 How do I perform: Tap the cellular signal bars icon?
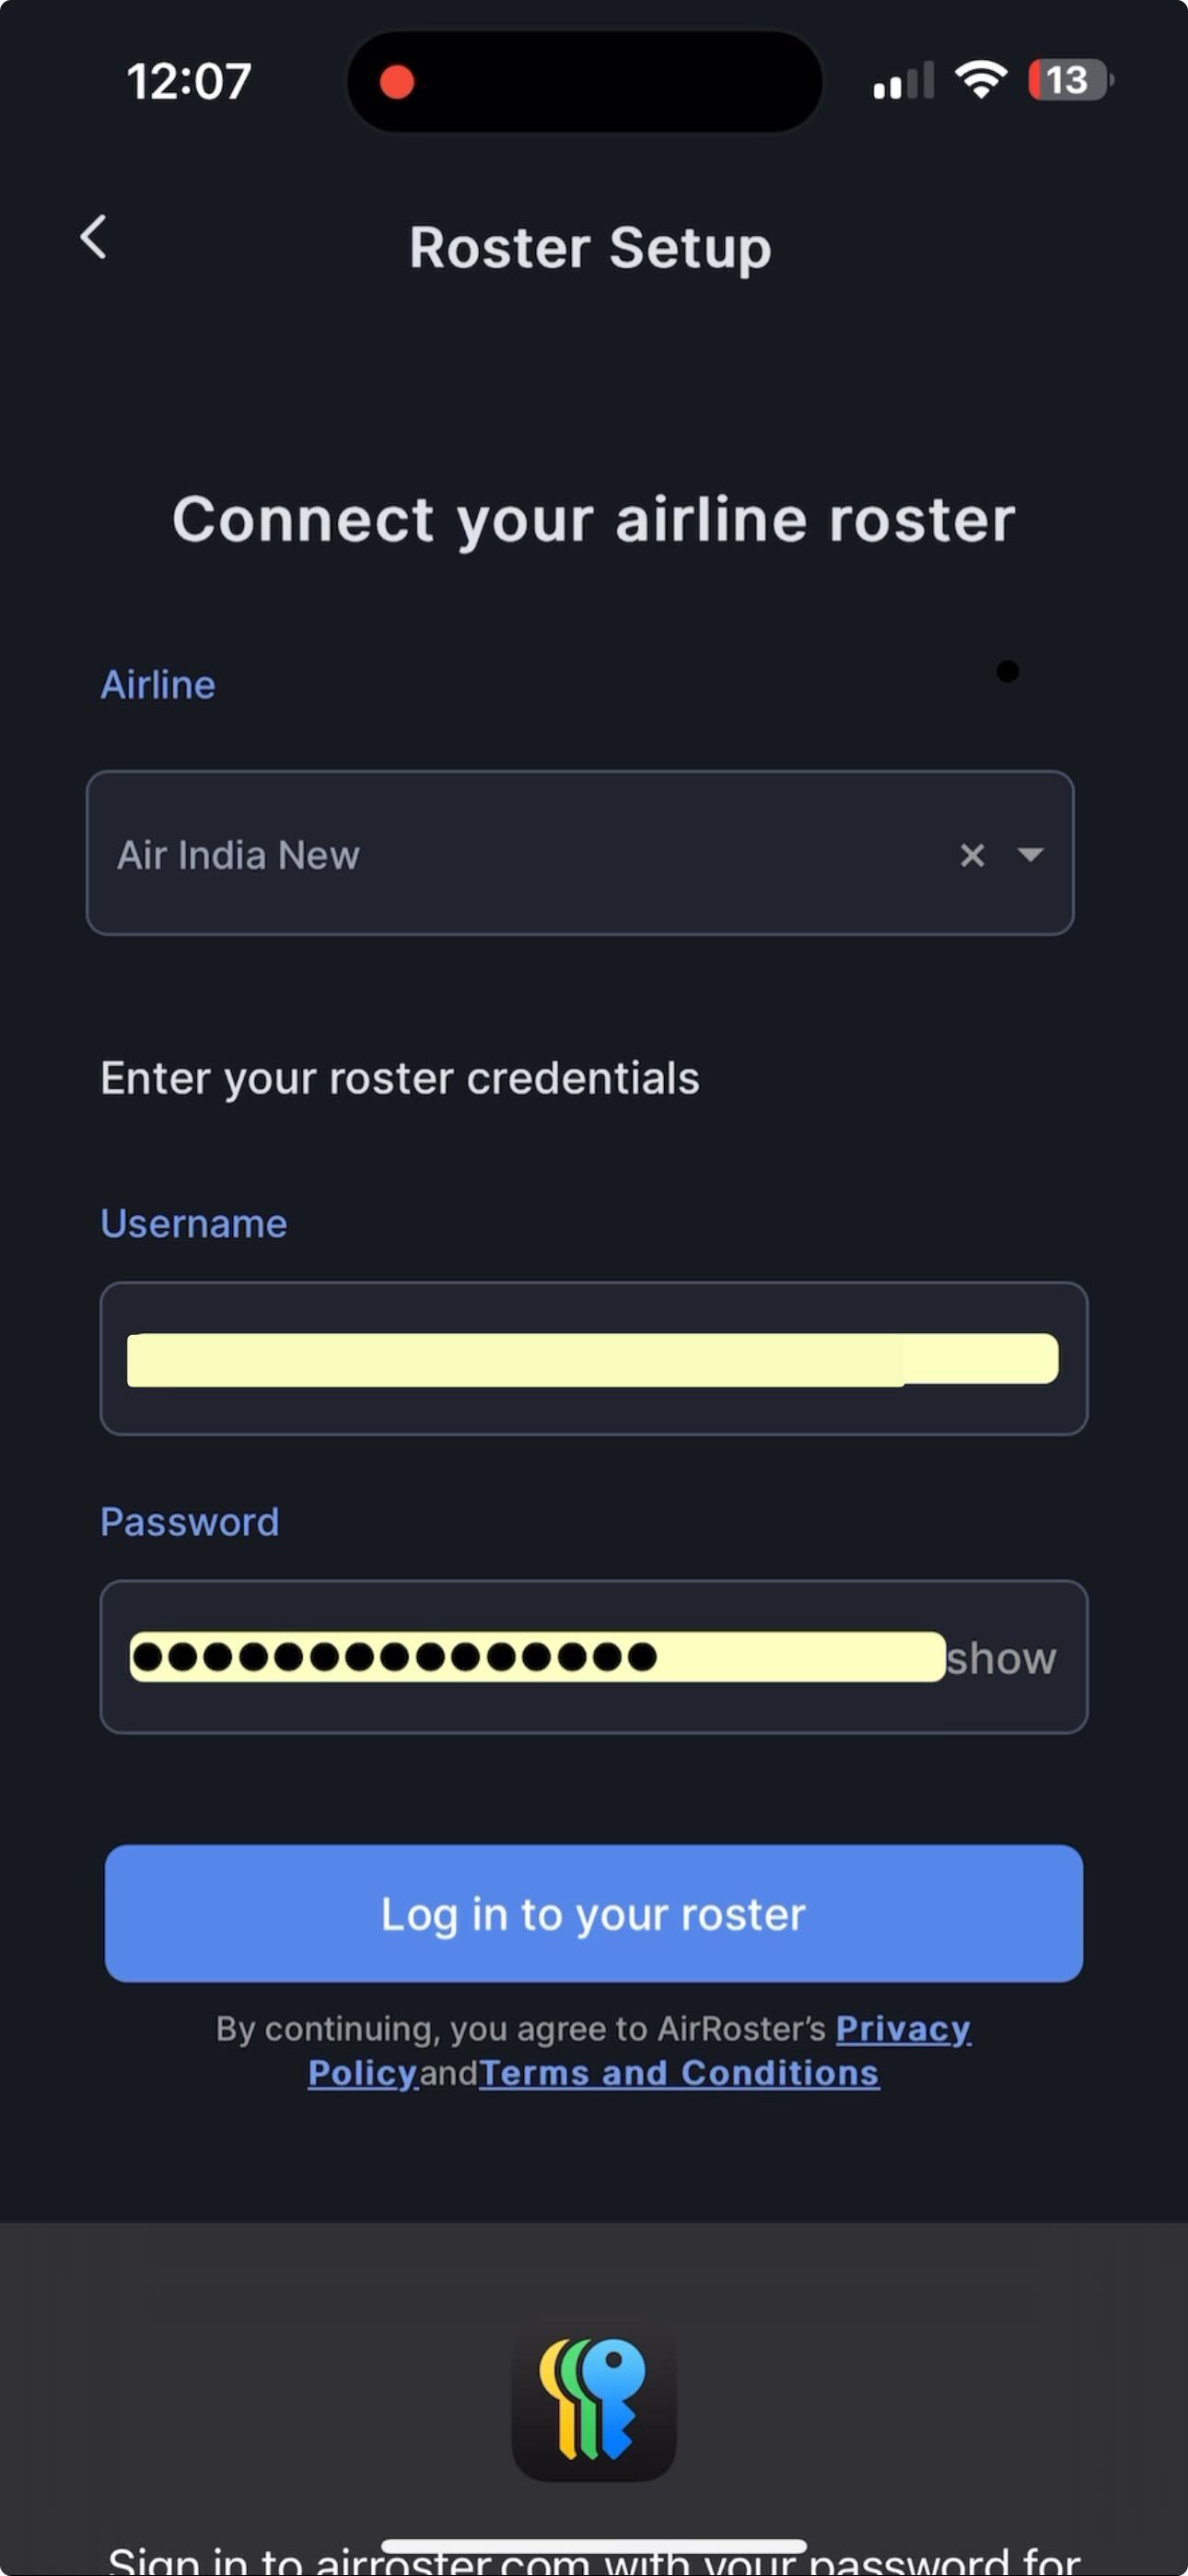(x=903, y=81)
